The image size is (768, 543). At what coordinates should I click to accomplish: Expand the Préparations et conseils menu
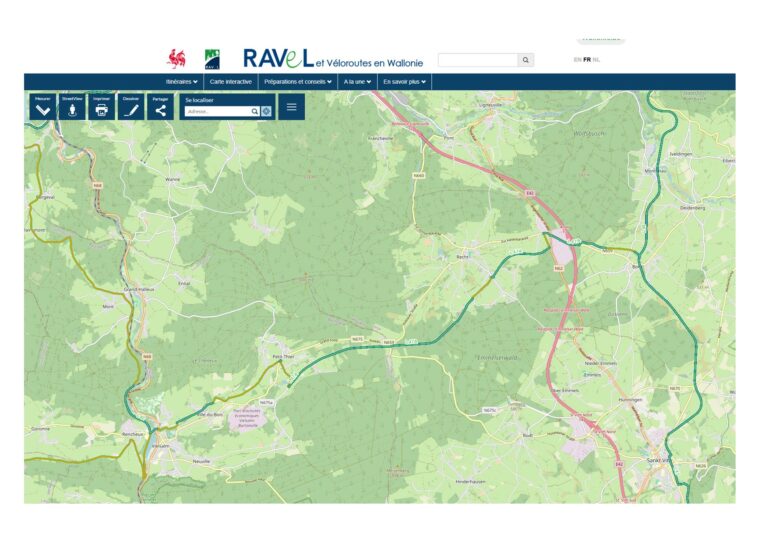click(298, 82)
